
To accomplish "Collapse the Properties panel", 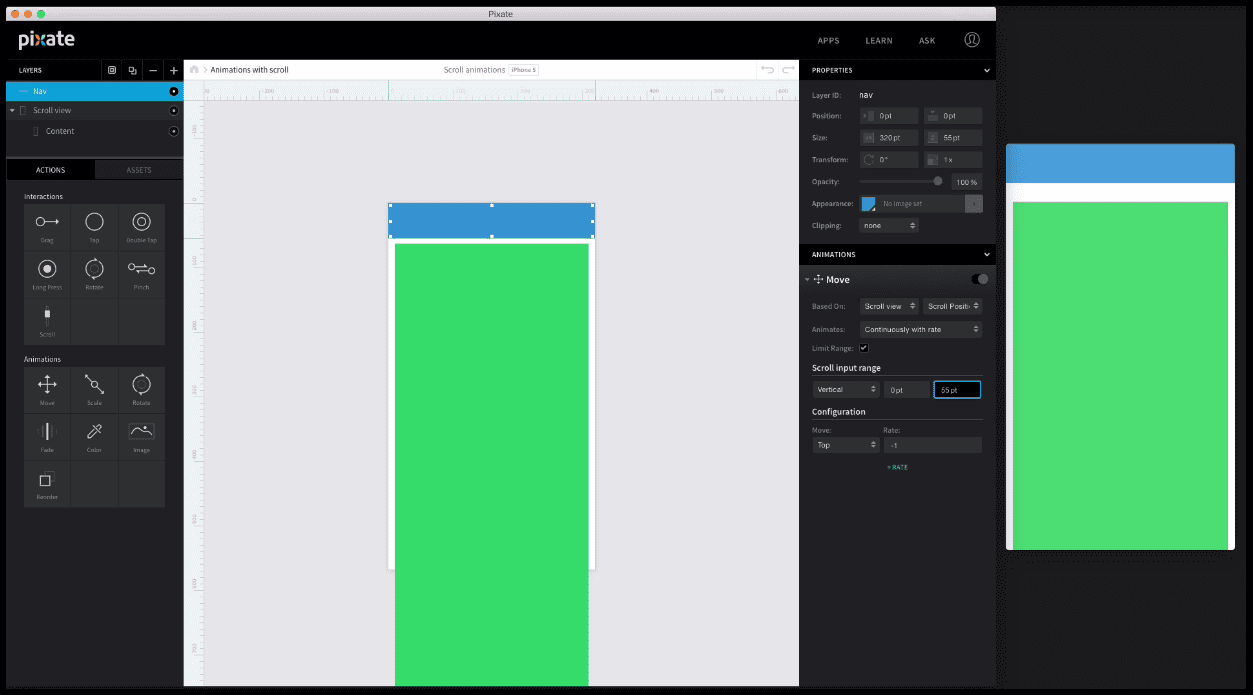I will (987, 71).
